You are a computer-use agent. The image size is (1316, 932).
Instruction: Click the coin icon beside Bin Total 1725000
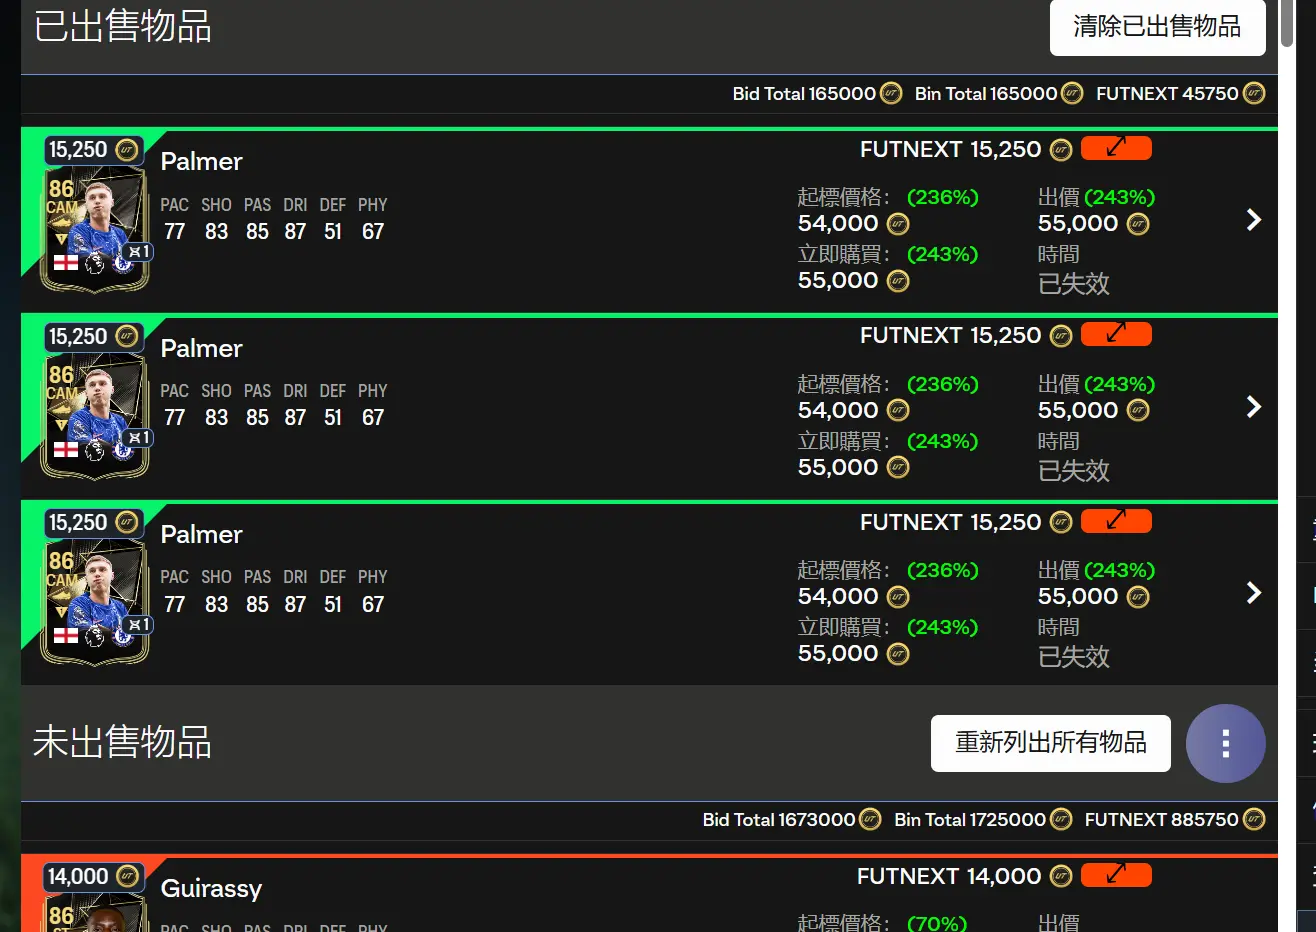1061,819
